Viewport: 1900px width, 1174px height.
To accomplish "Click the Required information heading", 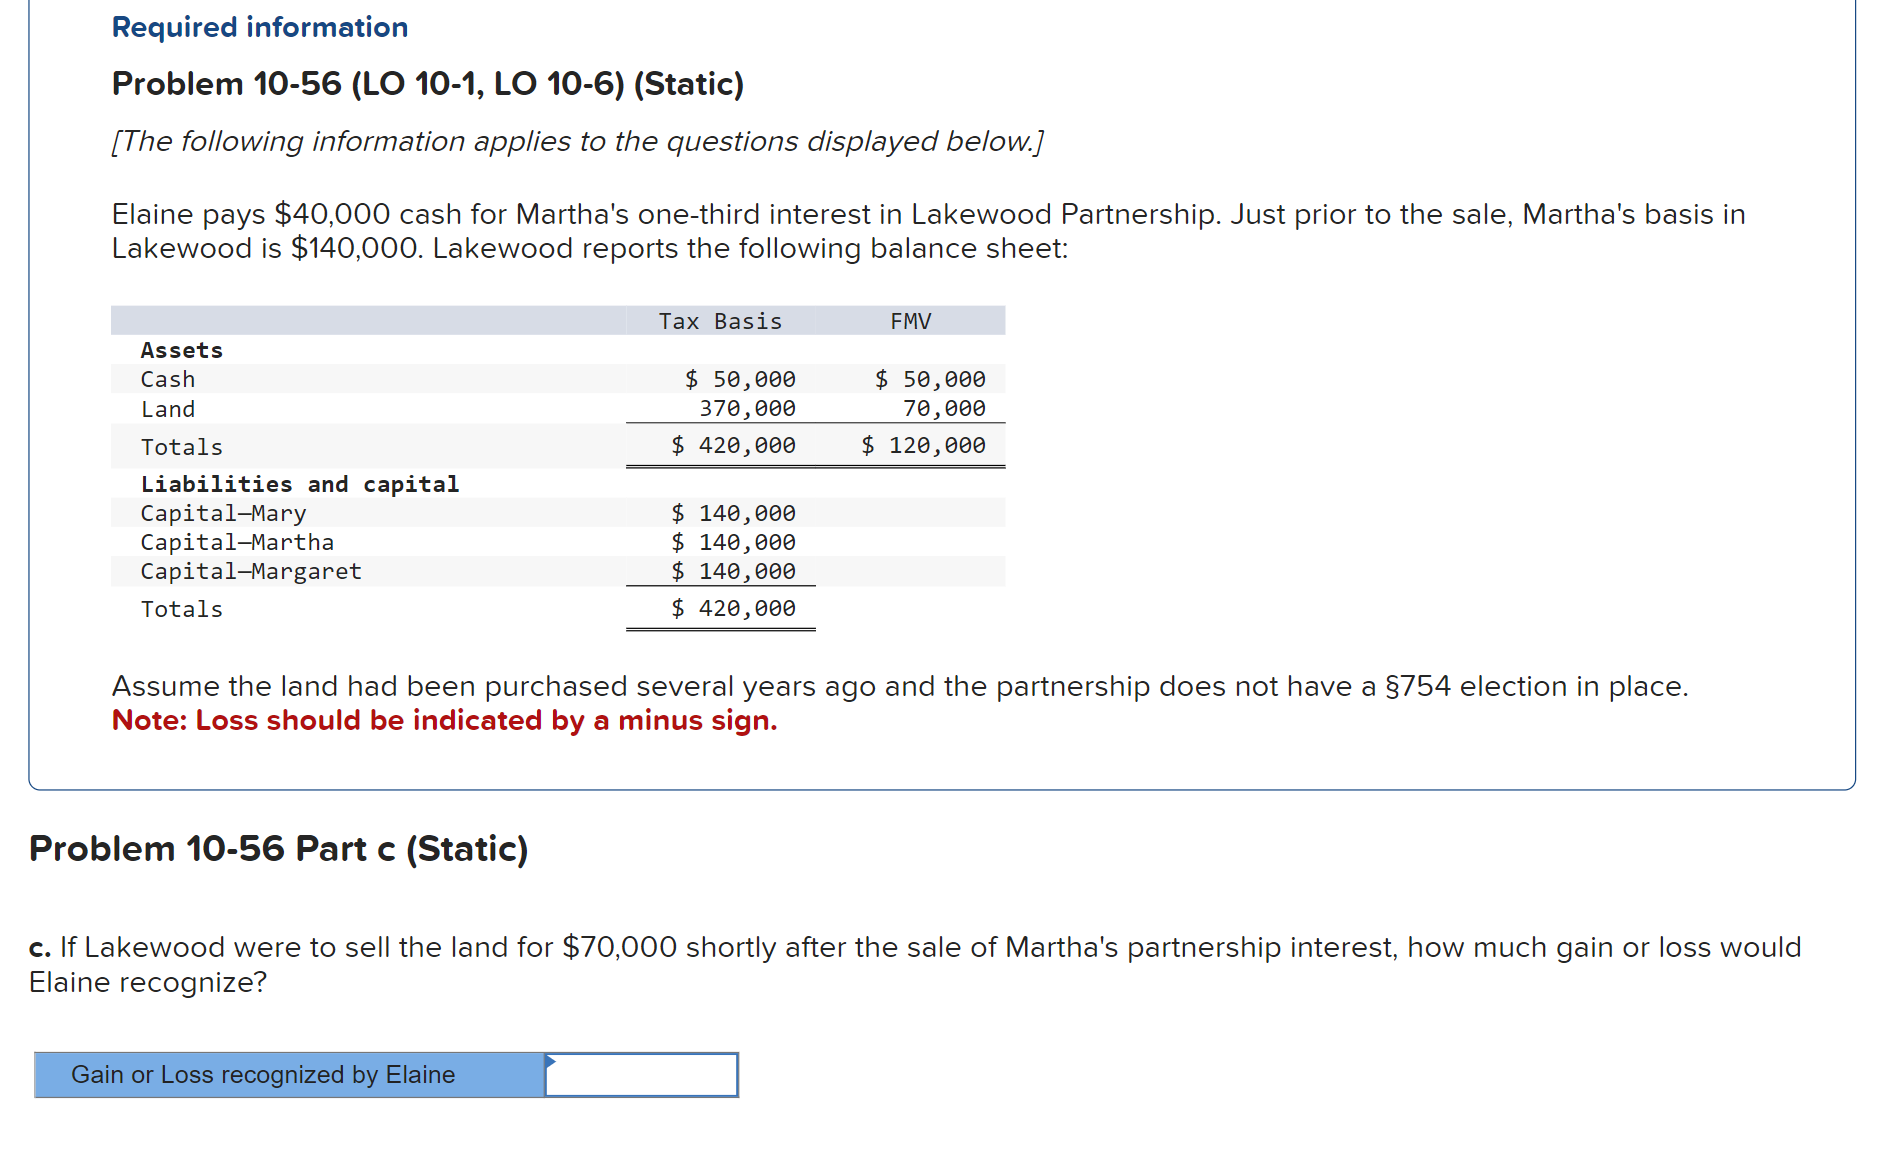I will pos(258,26).
